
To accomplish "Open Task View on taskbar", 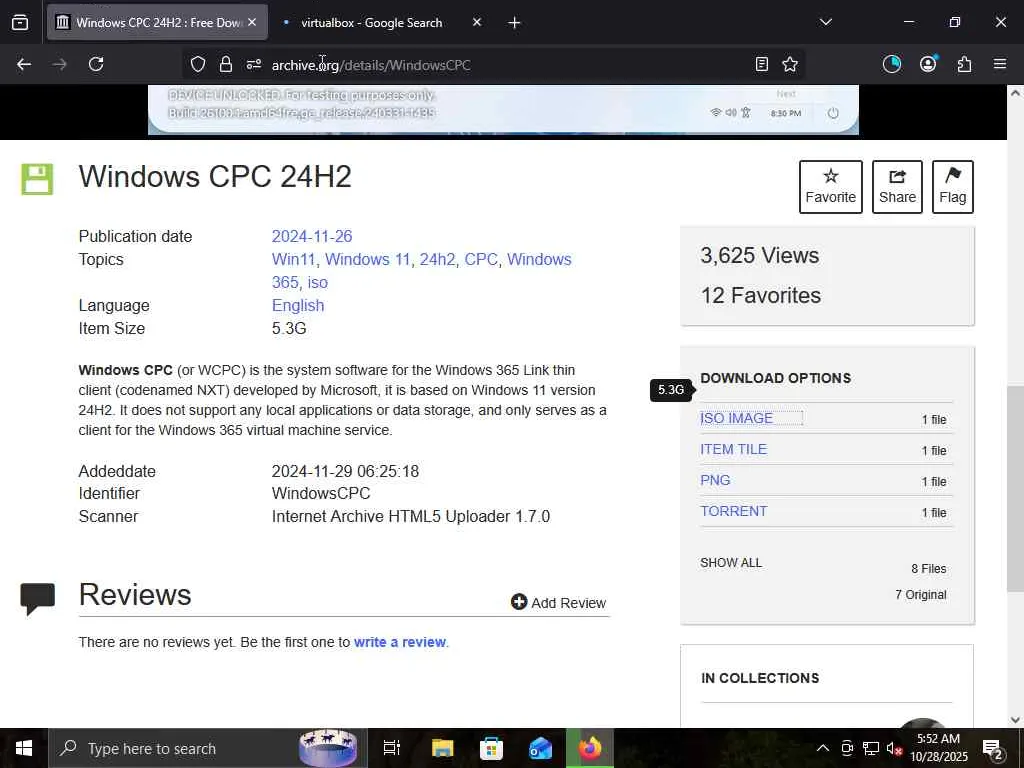I will point(391,748).
